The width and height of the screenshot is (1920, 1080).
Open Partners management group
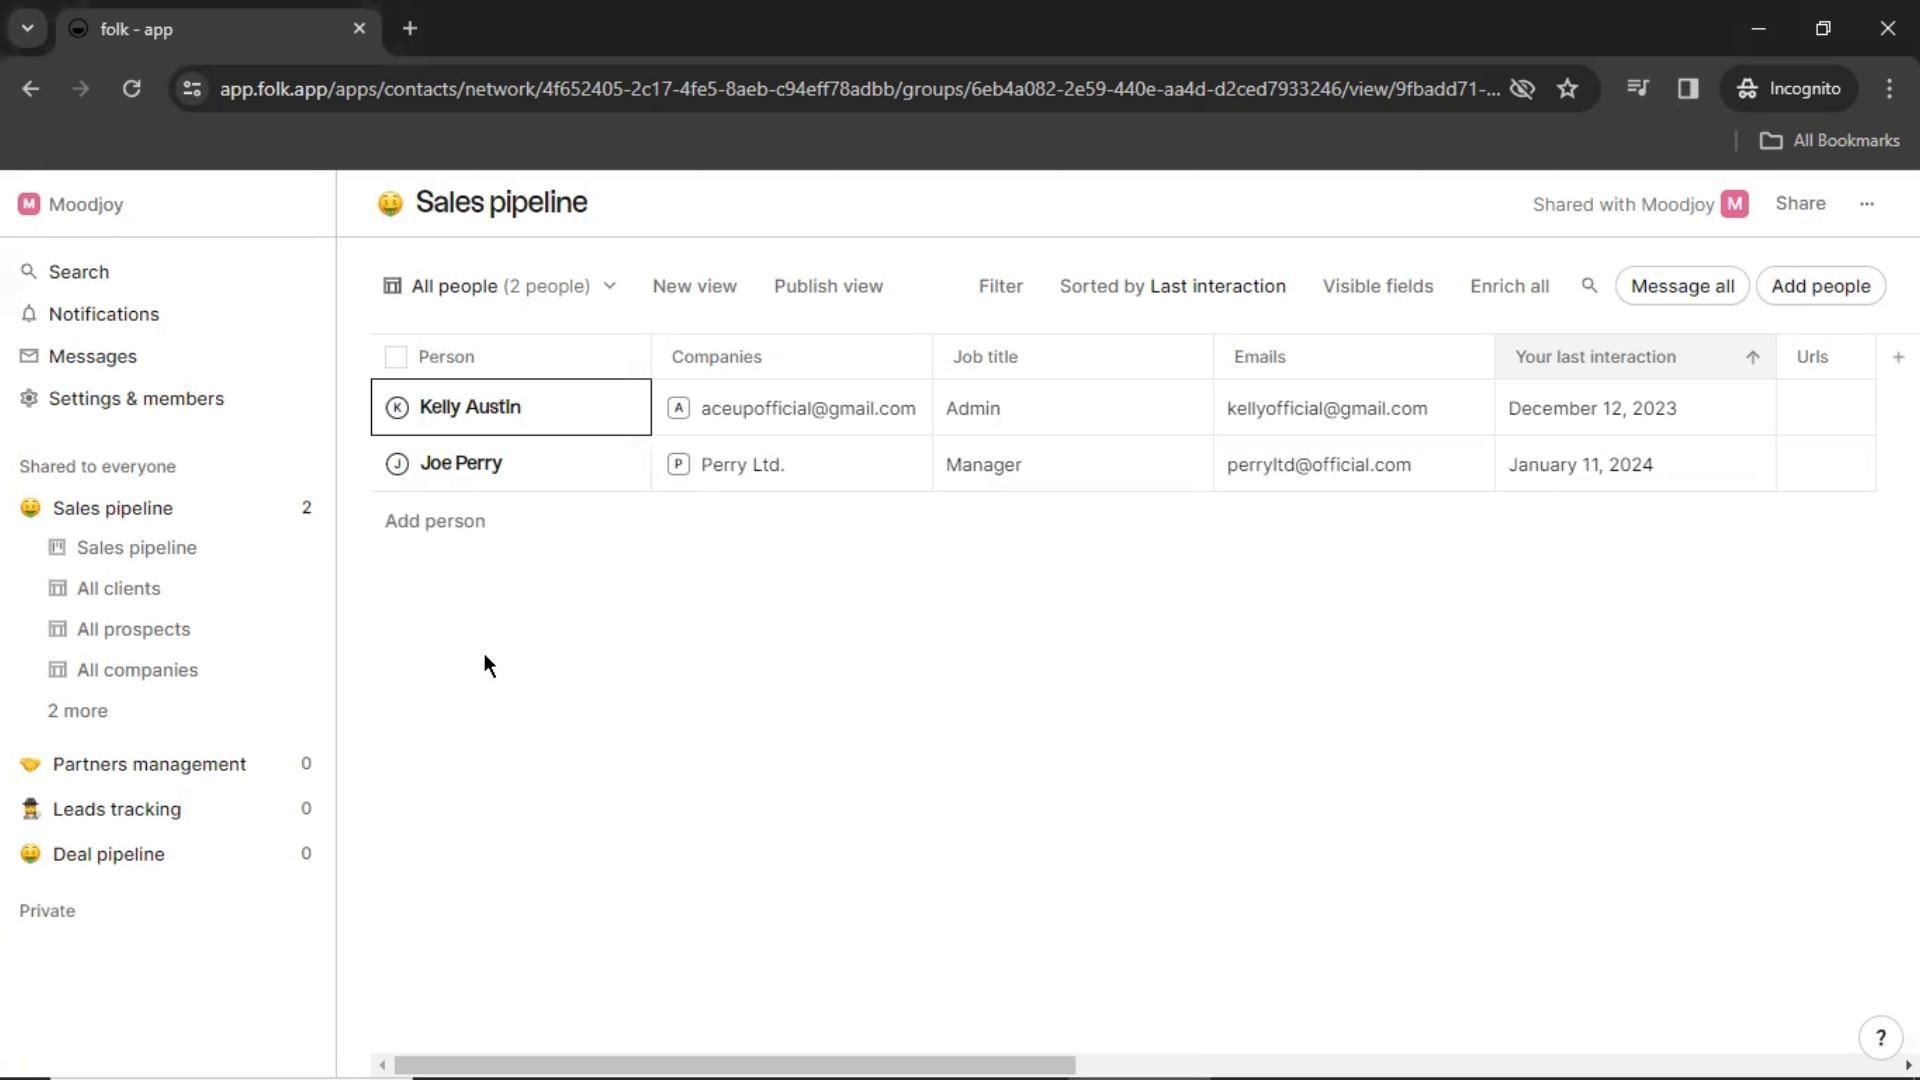coord(149,764)
